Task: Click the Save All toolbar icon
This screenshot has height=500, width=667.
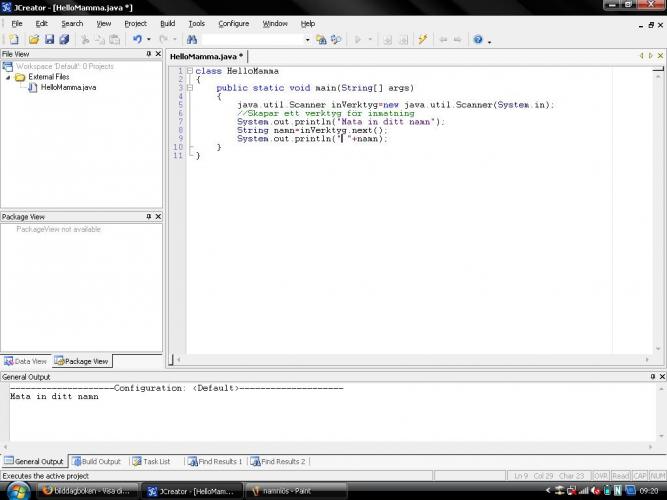Action: click(64, 40)
